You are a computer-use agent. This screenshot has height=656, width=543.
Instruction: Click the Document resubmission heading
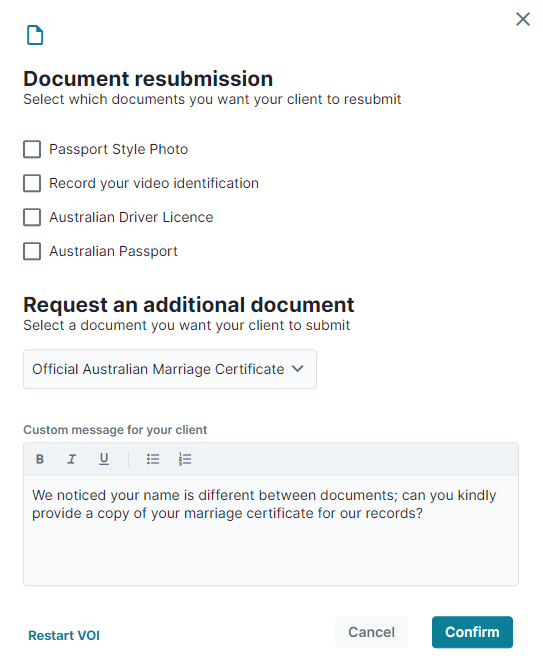pos(148,79)
